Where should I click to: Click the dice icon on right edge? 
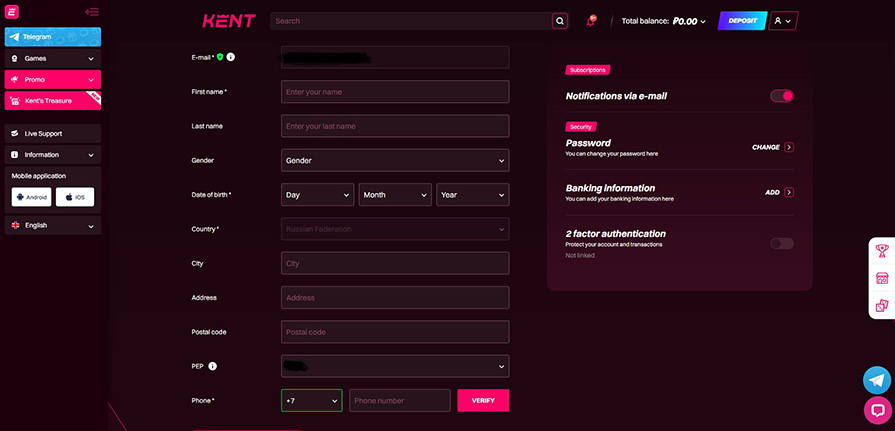point(882,306)
